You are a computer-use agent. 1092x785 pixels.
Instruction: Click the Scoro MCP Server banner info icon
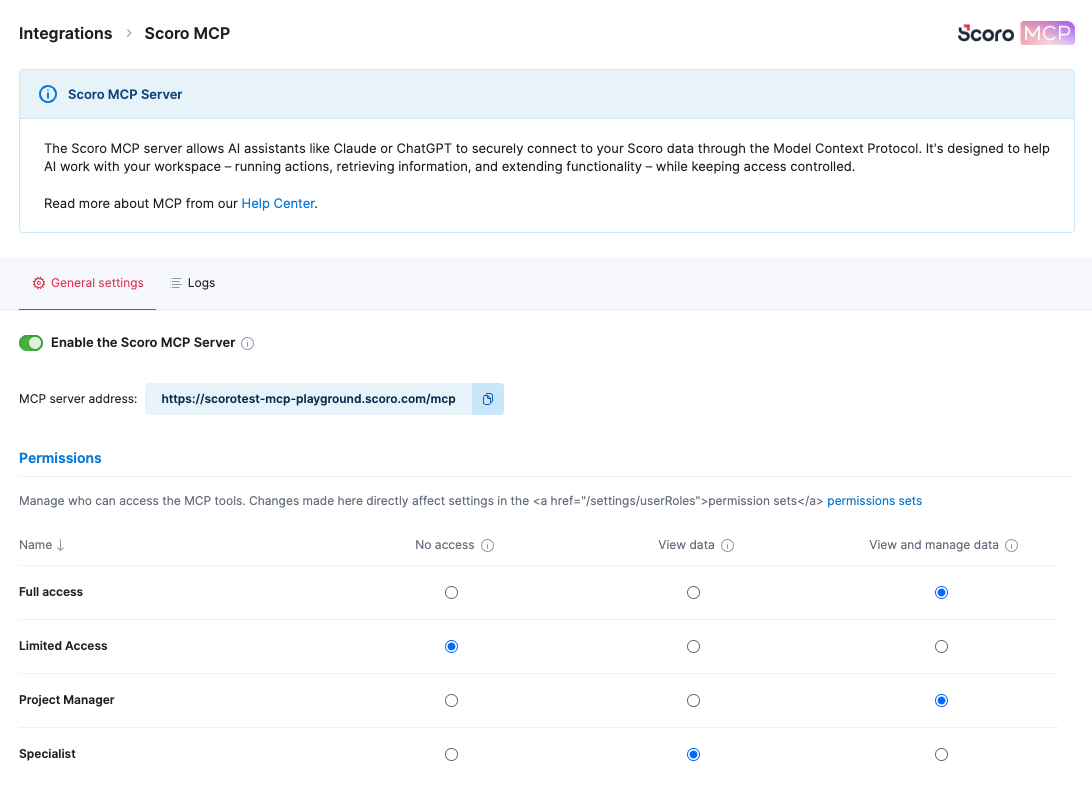click(x=48, y=95)
